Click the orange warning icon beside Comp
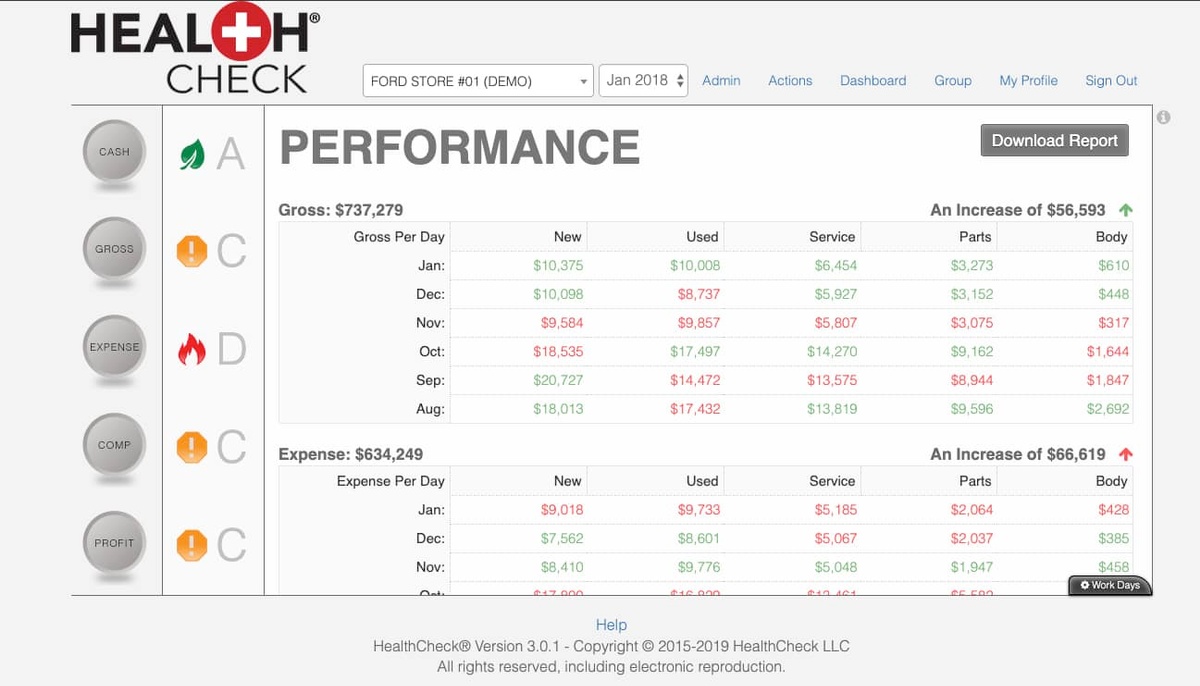The width and height of the screenshot is (1200, 686). [191, 447]
